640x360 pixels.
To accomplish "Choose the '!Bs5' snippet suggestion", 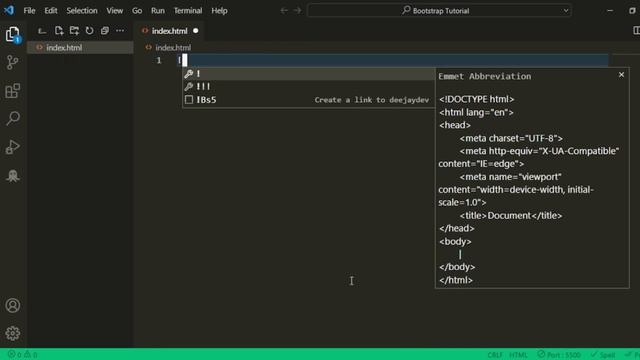I will [x=308, y=100].
